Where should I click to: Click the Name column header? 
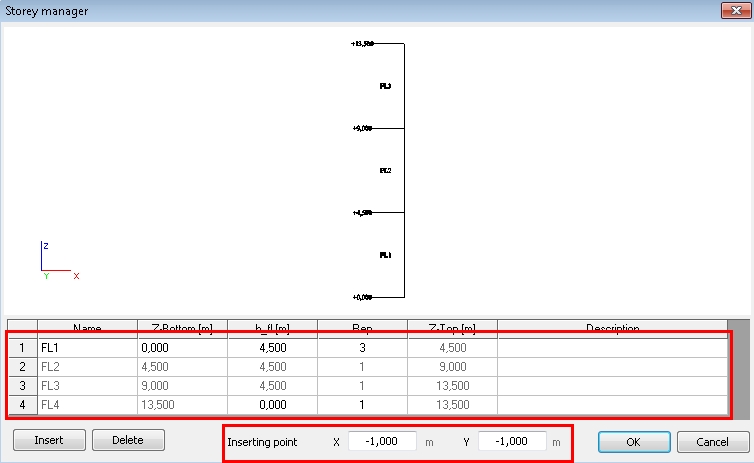point(87,328)
